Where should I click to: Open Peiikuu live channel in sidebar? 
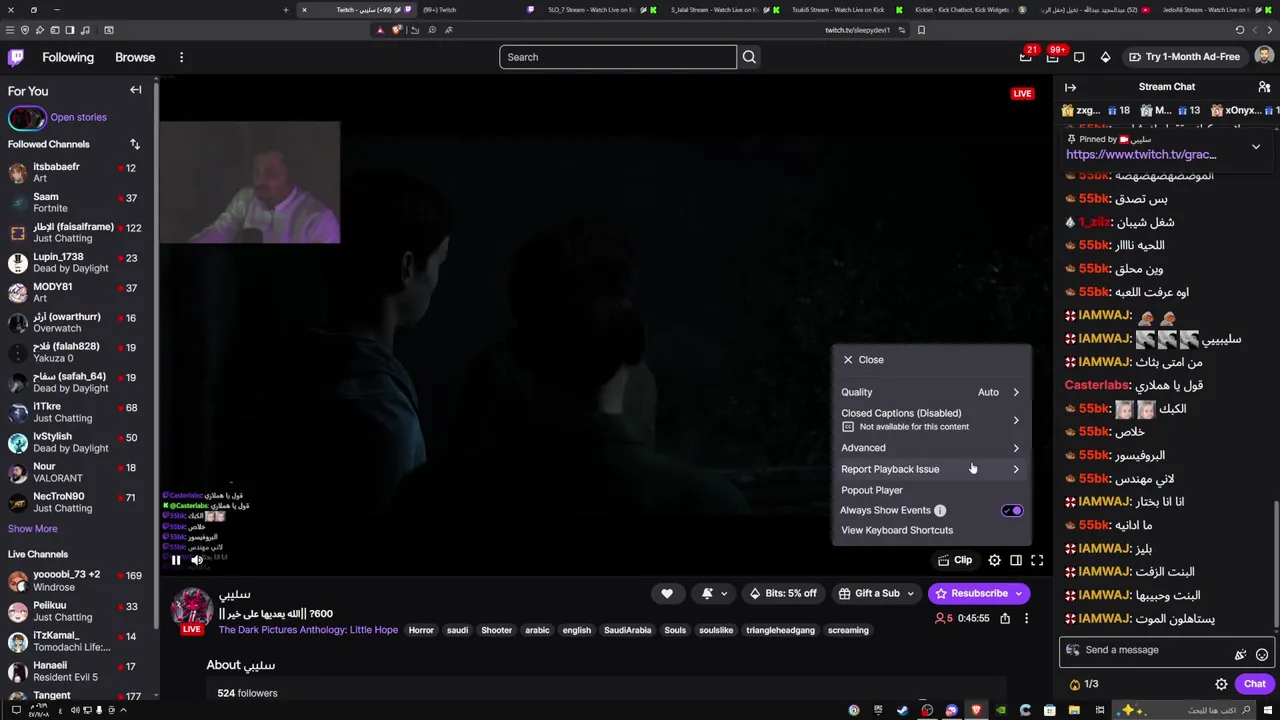[x=77, y=611]
